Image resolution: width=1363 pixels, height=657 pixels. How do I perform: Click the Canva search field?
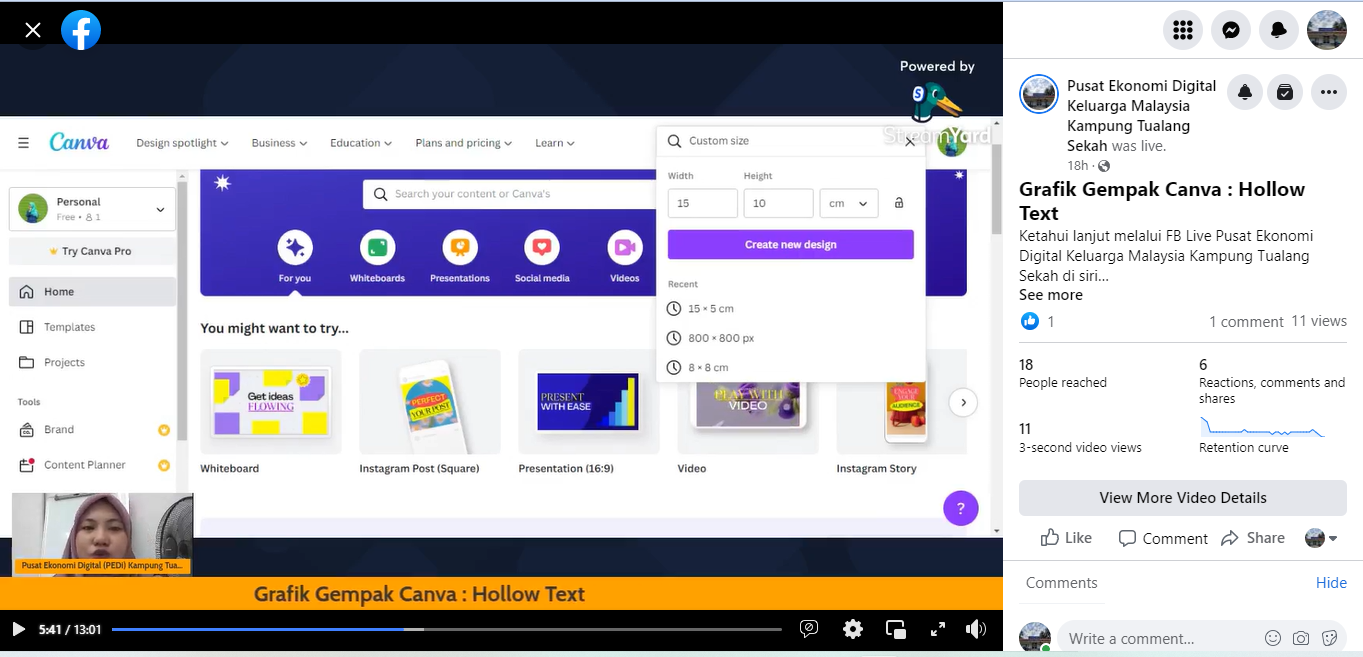pyautogui.click(x=510, y=194)
